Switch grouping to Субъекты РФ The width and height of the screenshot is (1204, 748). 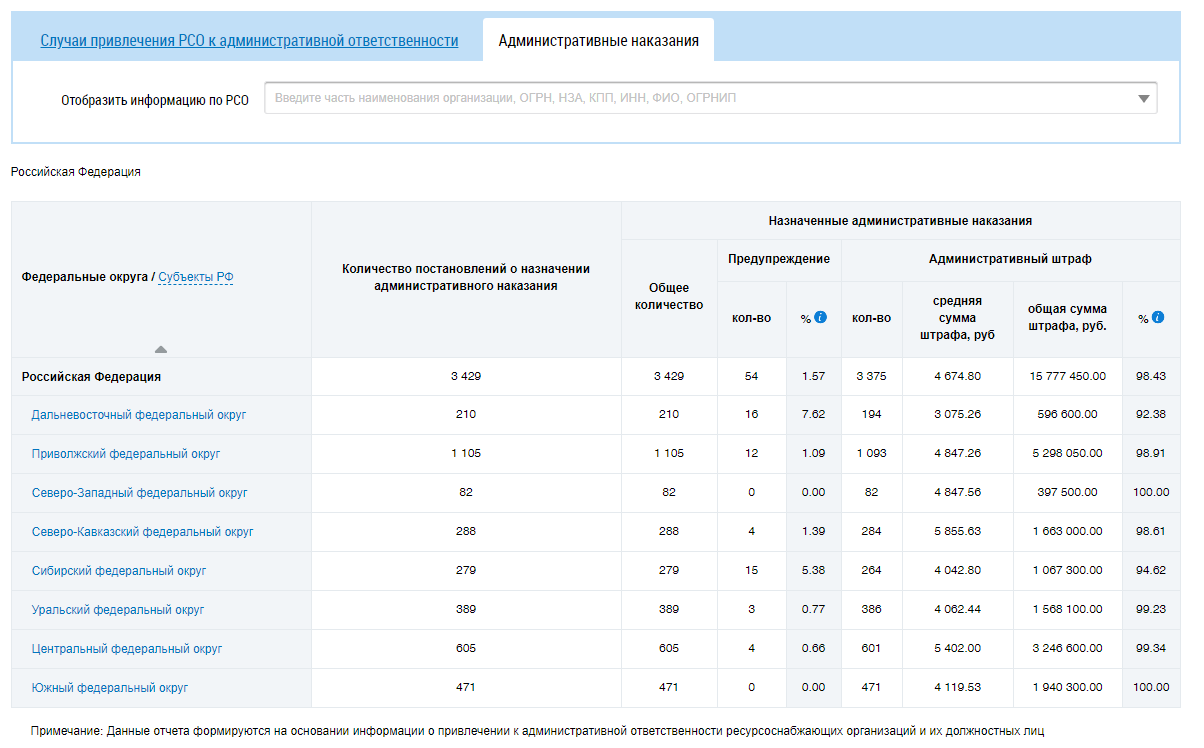196,277
